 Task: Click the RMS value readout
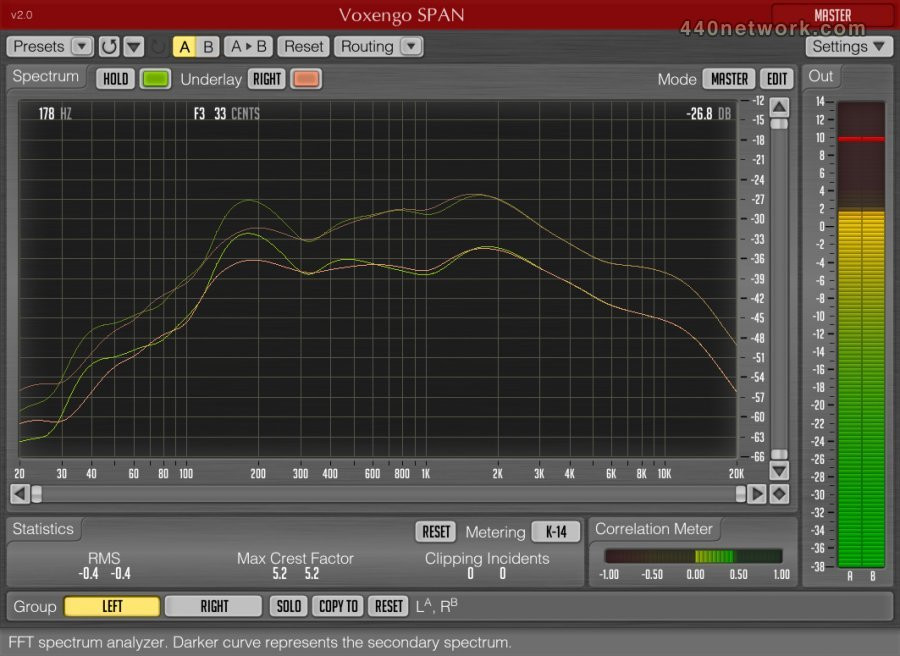pos(104,573)
